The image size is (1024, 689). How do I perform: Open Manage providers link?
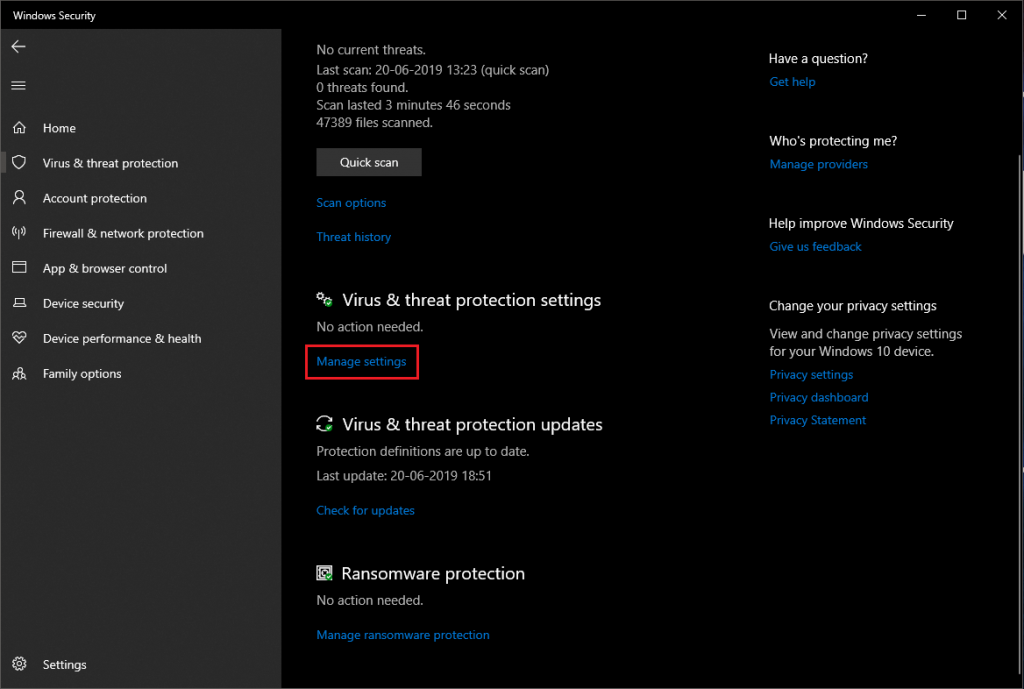click(x=818, y=164)
